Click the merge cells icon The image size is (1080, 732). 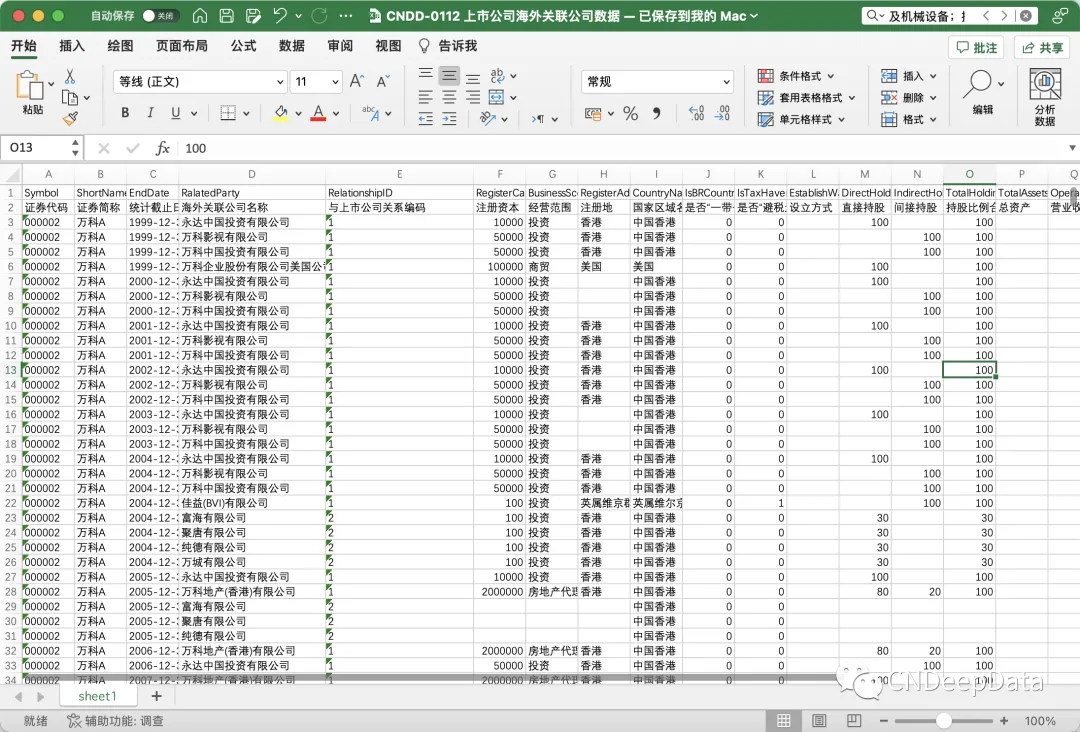pos(497,98)
